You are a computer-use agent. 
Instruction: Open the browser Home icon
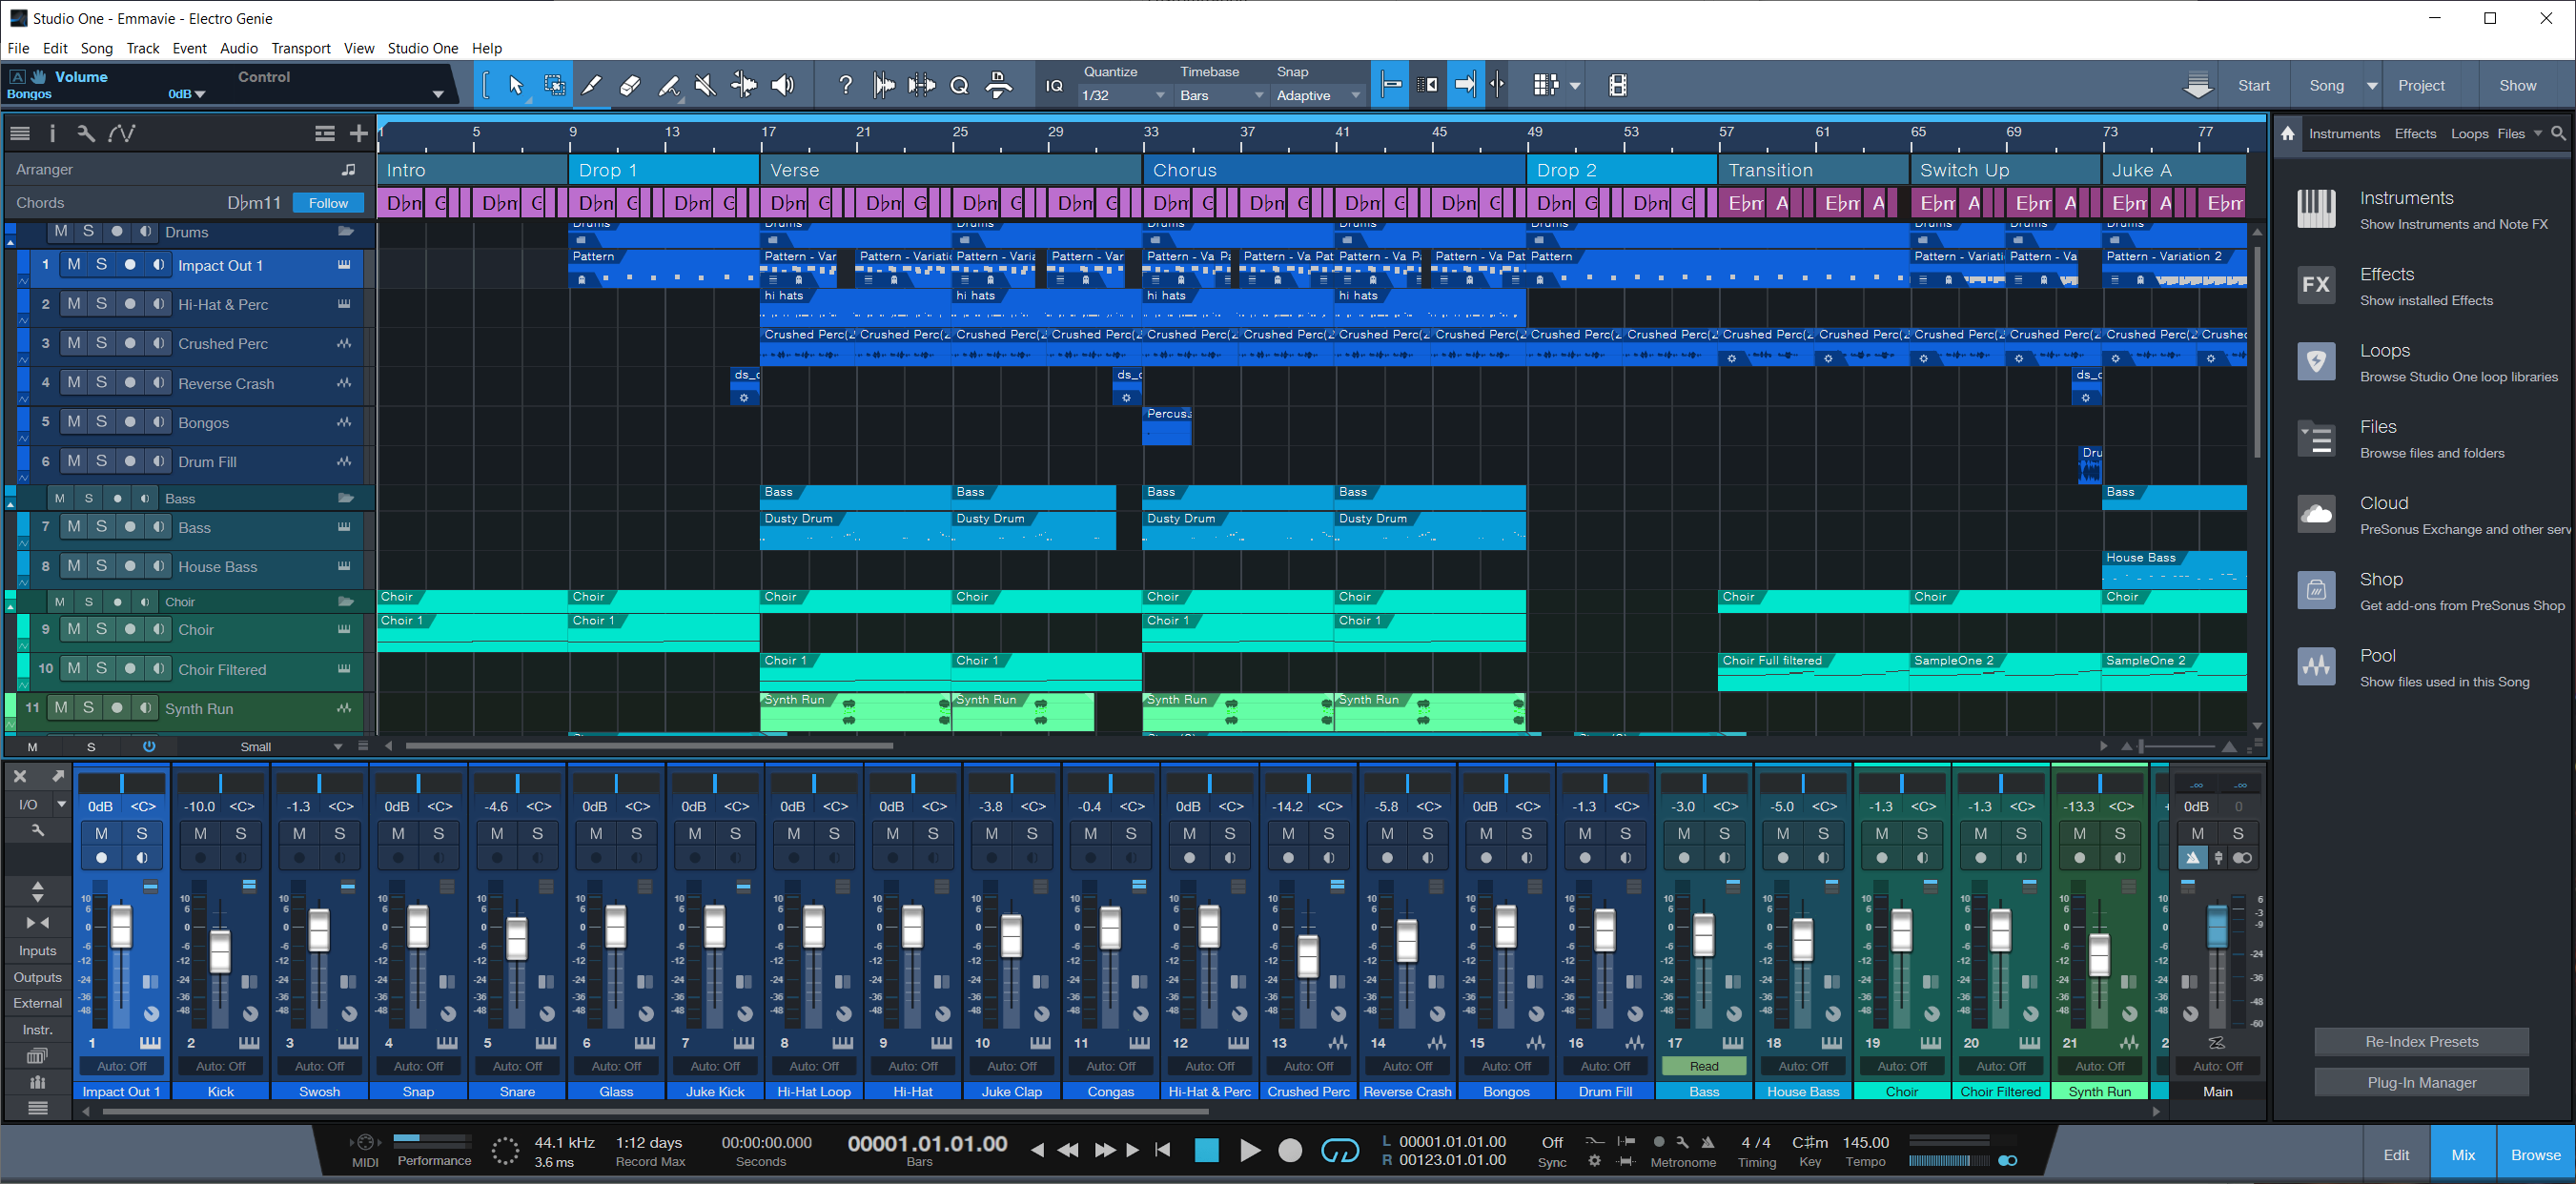pos(2288,133)
